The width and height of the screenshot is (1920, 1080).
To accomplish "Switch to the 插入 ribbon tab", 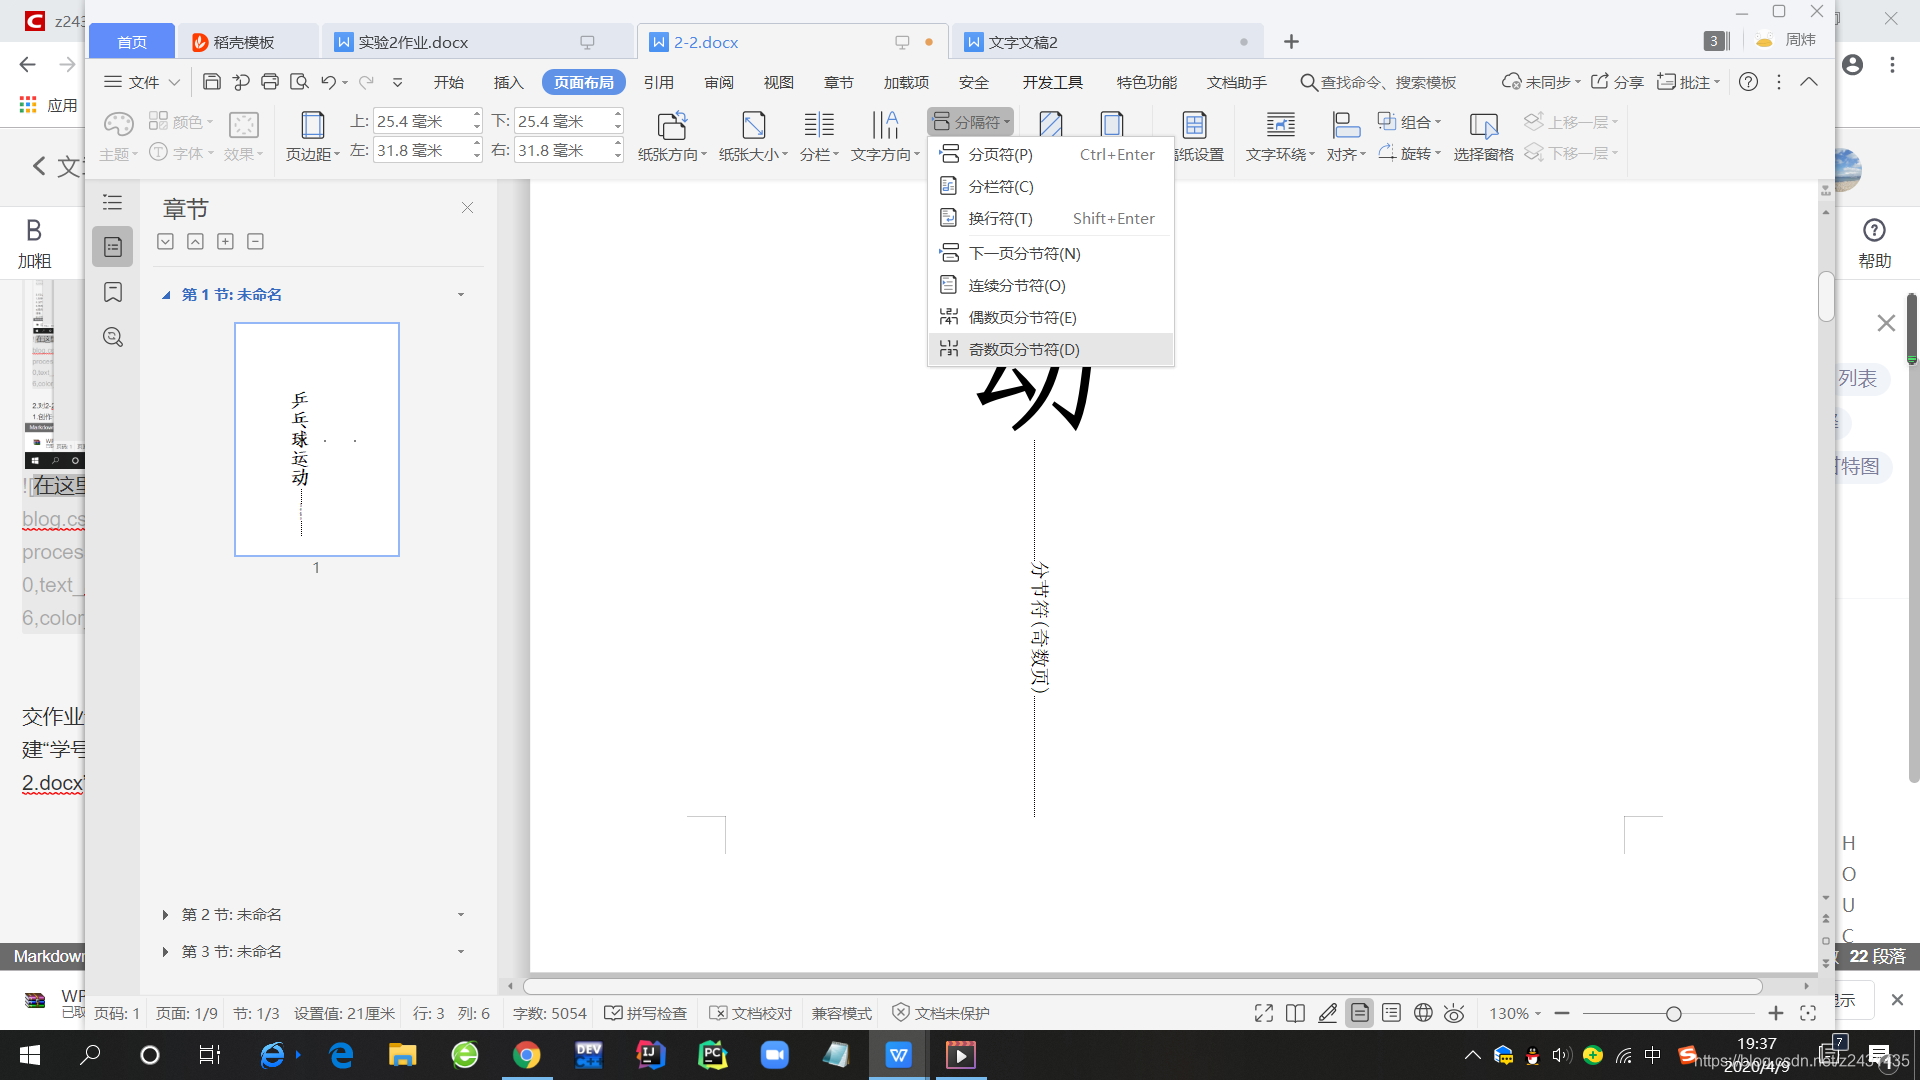I will point(508,82).
